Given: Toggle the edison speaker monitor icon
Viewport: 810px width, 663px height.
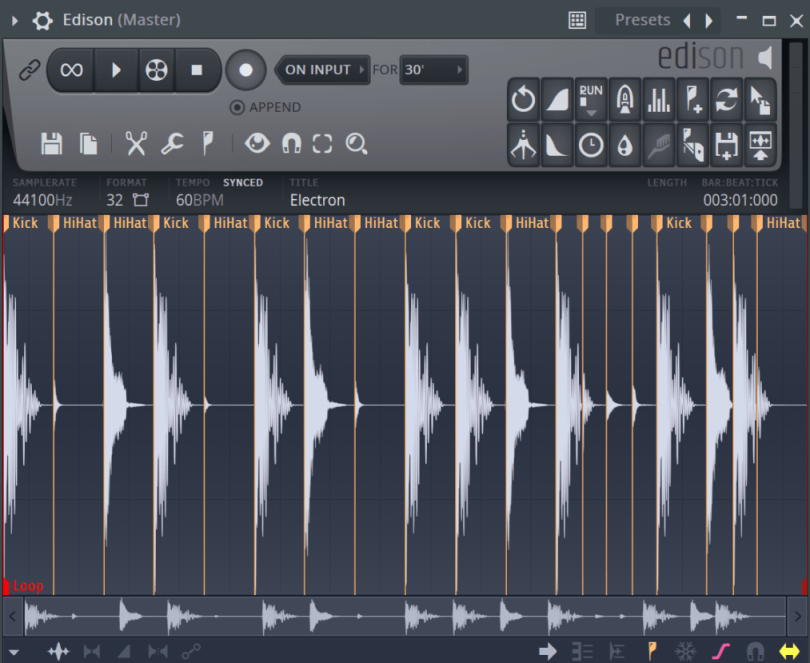Looking at the screenshot, I should [x=765, y=57].
